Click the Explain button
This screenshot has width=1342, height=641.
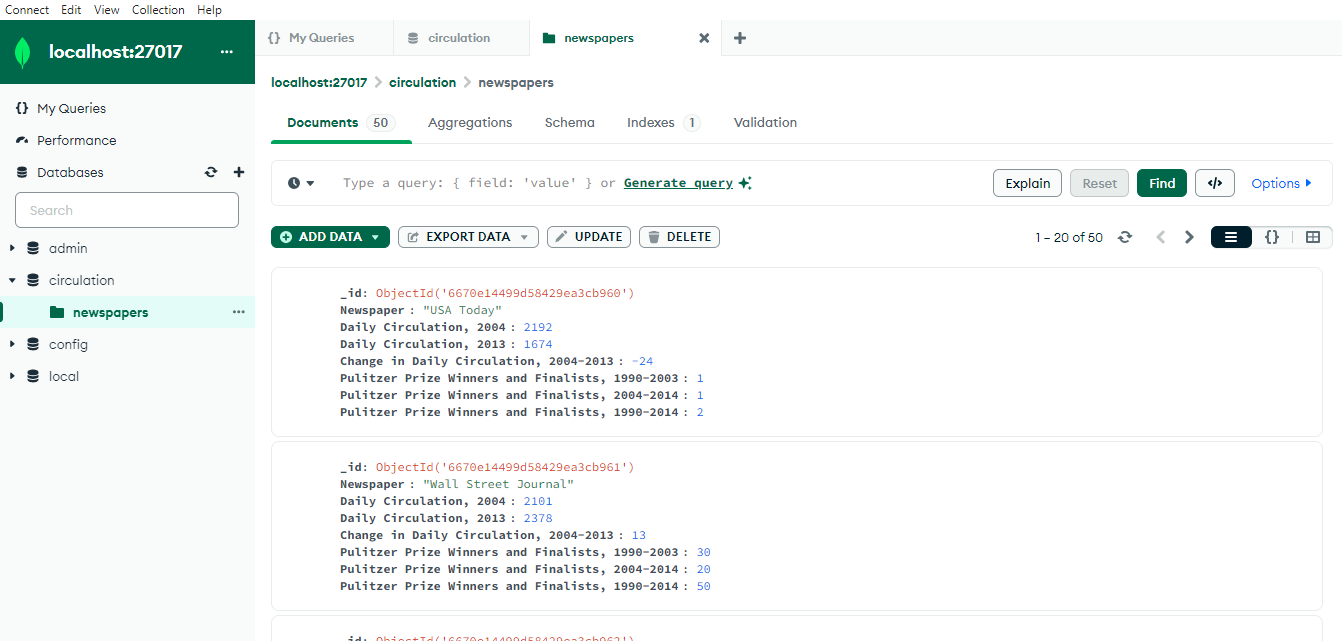click(1027, 183)
